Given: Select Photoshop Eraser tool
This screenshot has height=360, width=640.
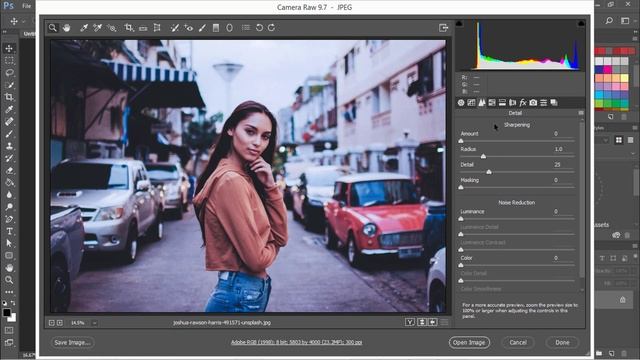Looking at the screenshot, I should point(9,170).
